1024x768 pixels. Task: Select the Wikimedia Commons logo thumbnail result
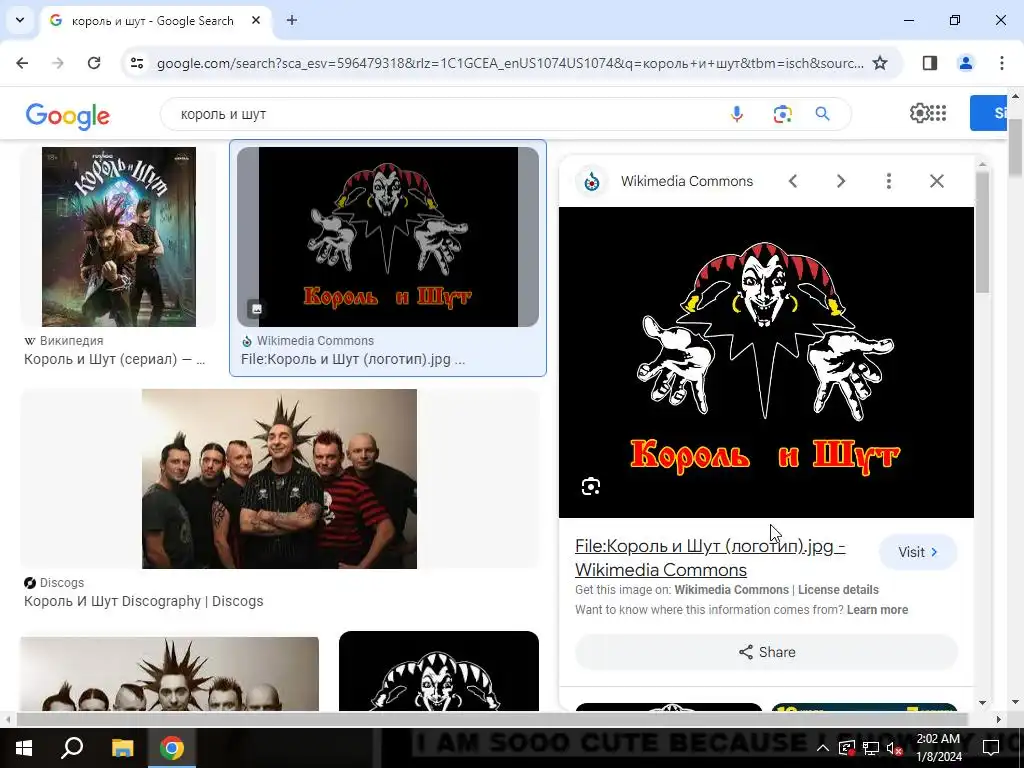388,236
